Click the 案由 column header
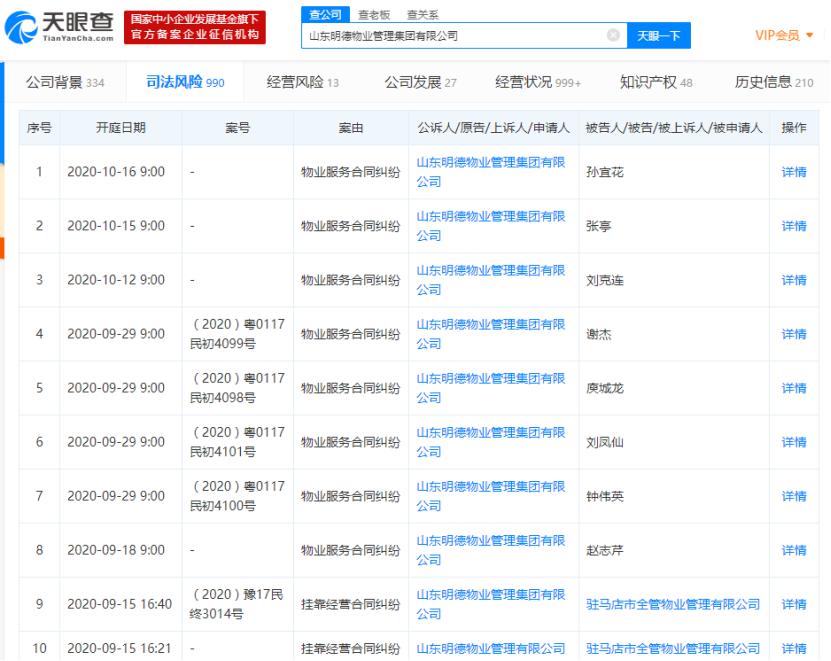The height and width of the screenshot is (661, 831). [351, 128]
